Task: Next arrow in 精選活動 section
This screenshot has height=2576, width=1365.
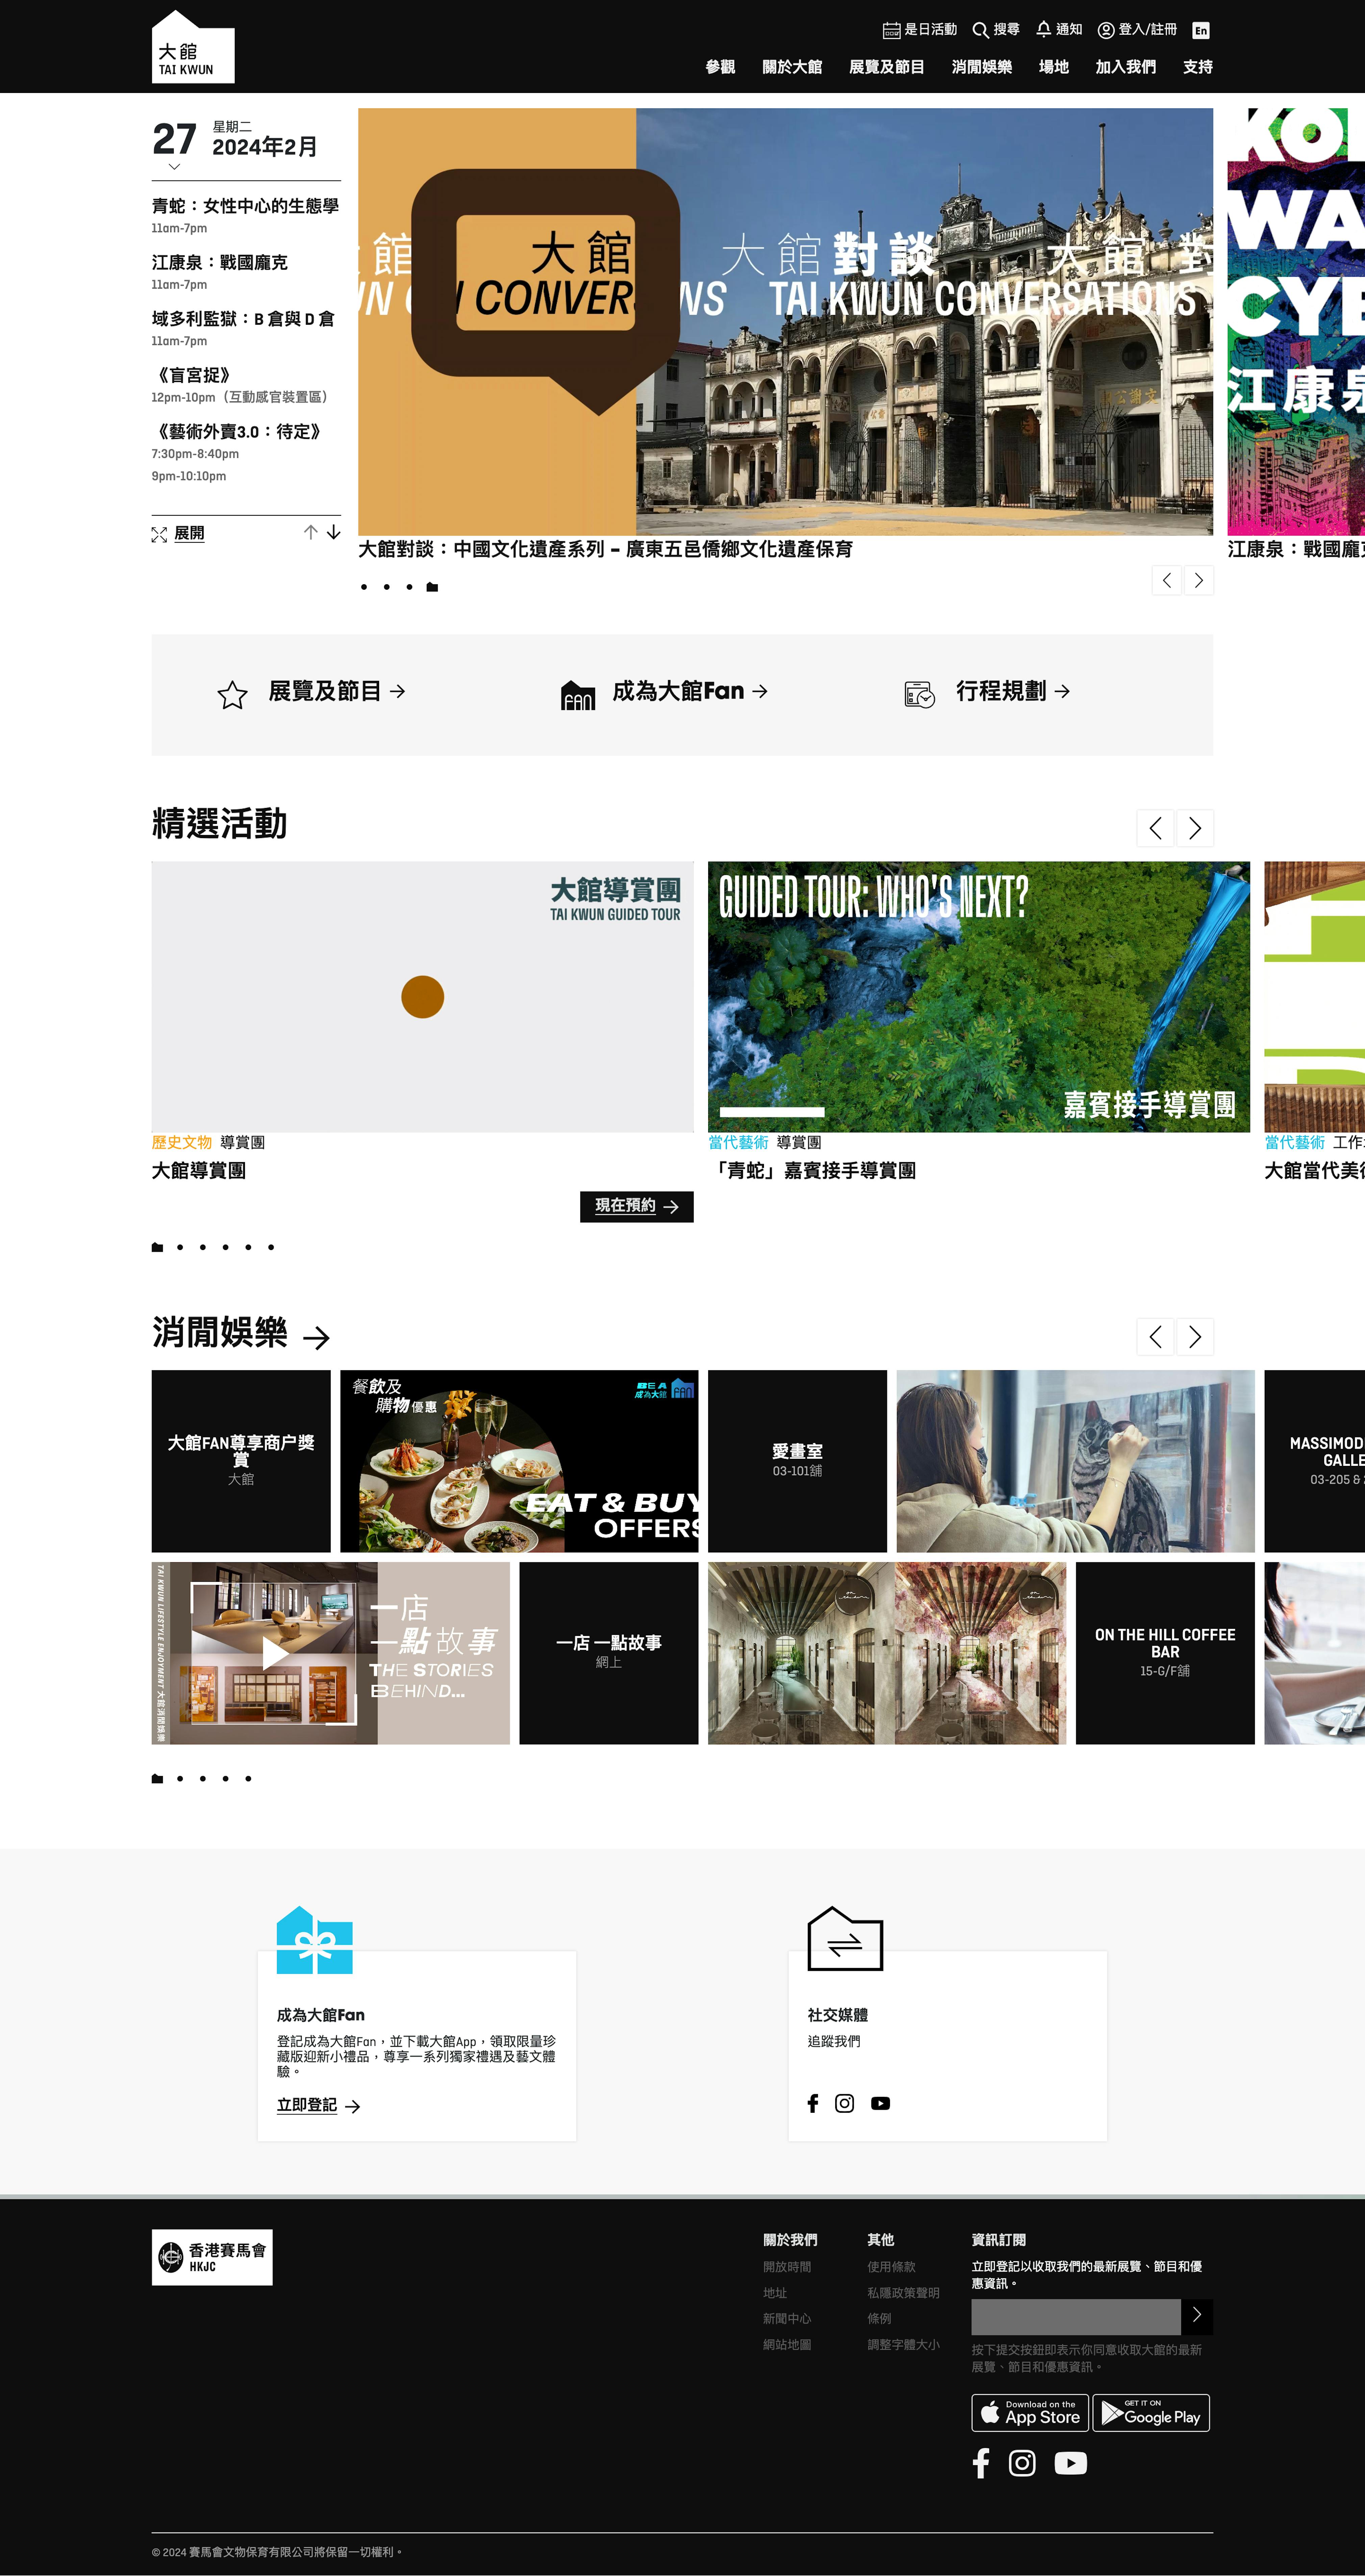Action: tap(1195, 828)
